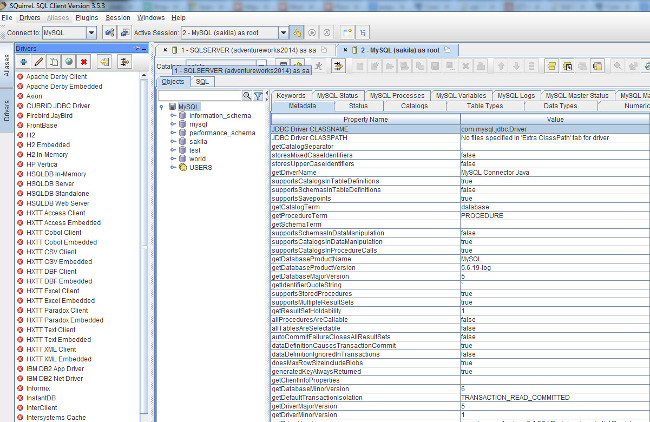650x422 pixels.
Task: Click the circular numbered icon in main toolbar
Action: click(x=327, y=32)
